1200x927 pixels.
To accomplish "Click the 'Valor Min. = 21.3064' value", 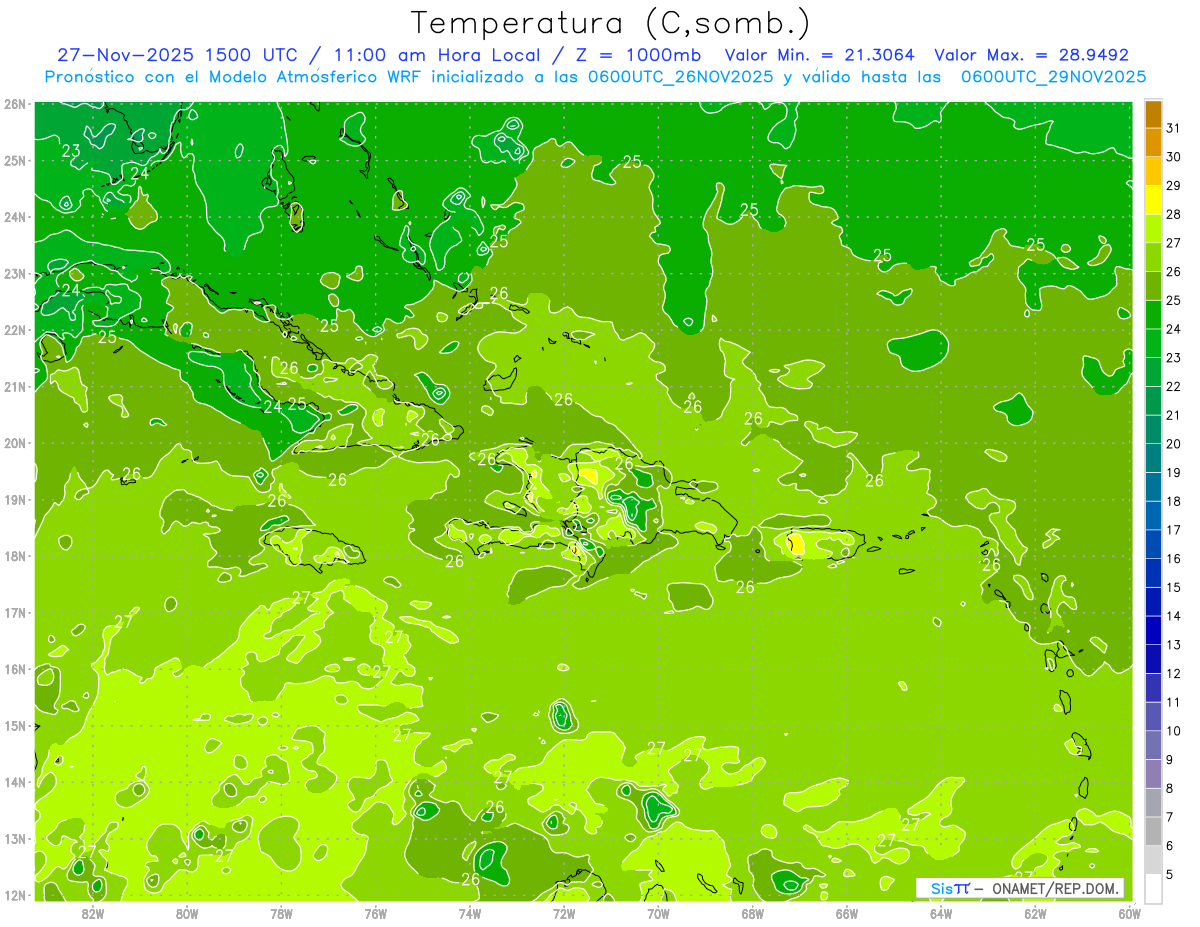I will point(819,55).
